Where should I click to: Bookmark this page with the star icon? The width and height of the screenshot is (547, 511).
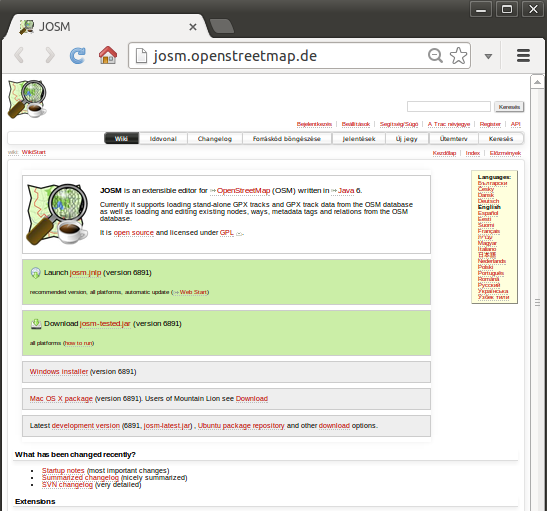pyautogui.click(x=458, y=55)
